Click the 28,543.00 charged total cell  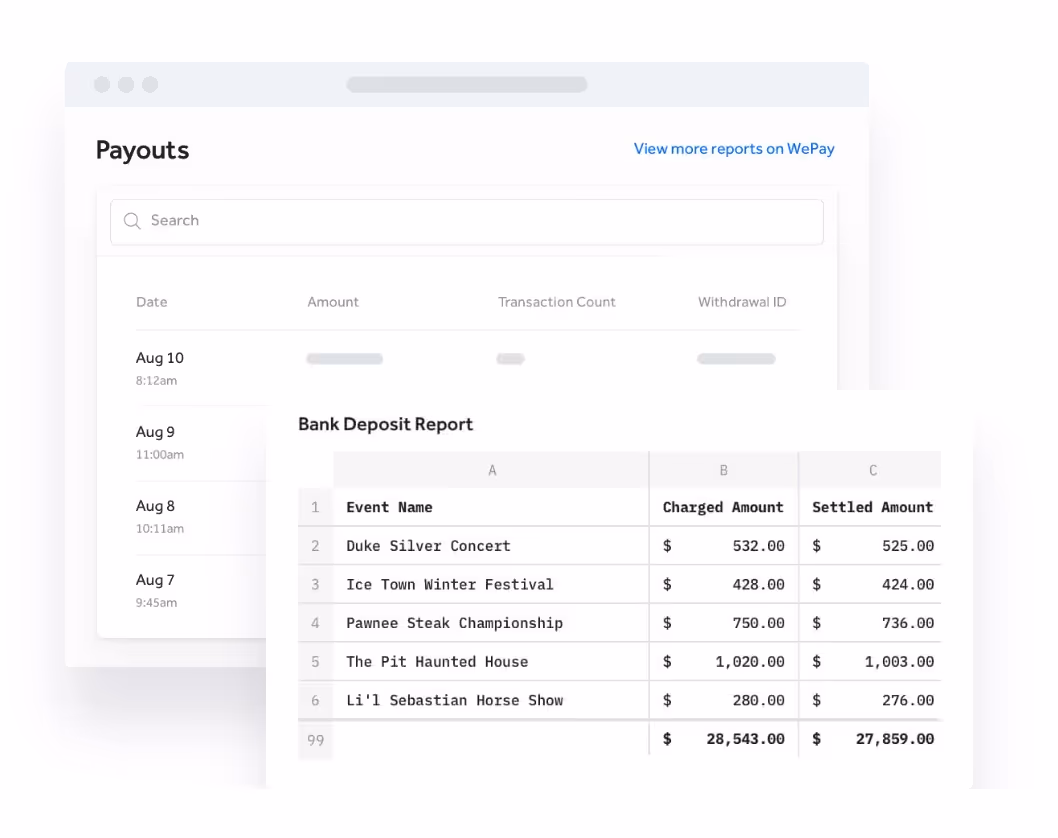pyautogui.click(x=723, y=739)
